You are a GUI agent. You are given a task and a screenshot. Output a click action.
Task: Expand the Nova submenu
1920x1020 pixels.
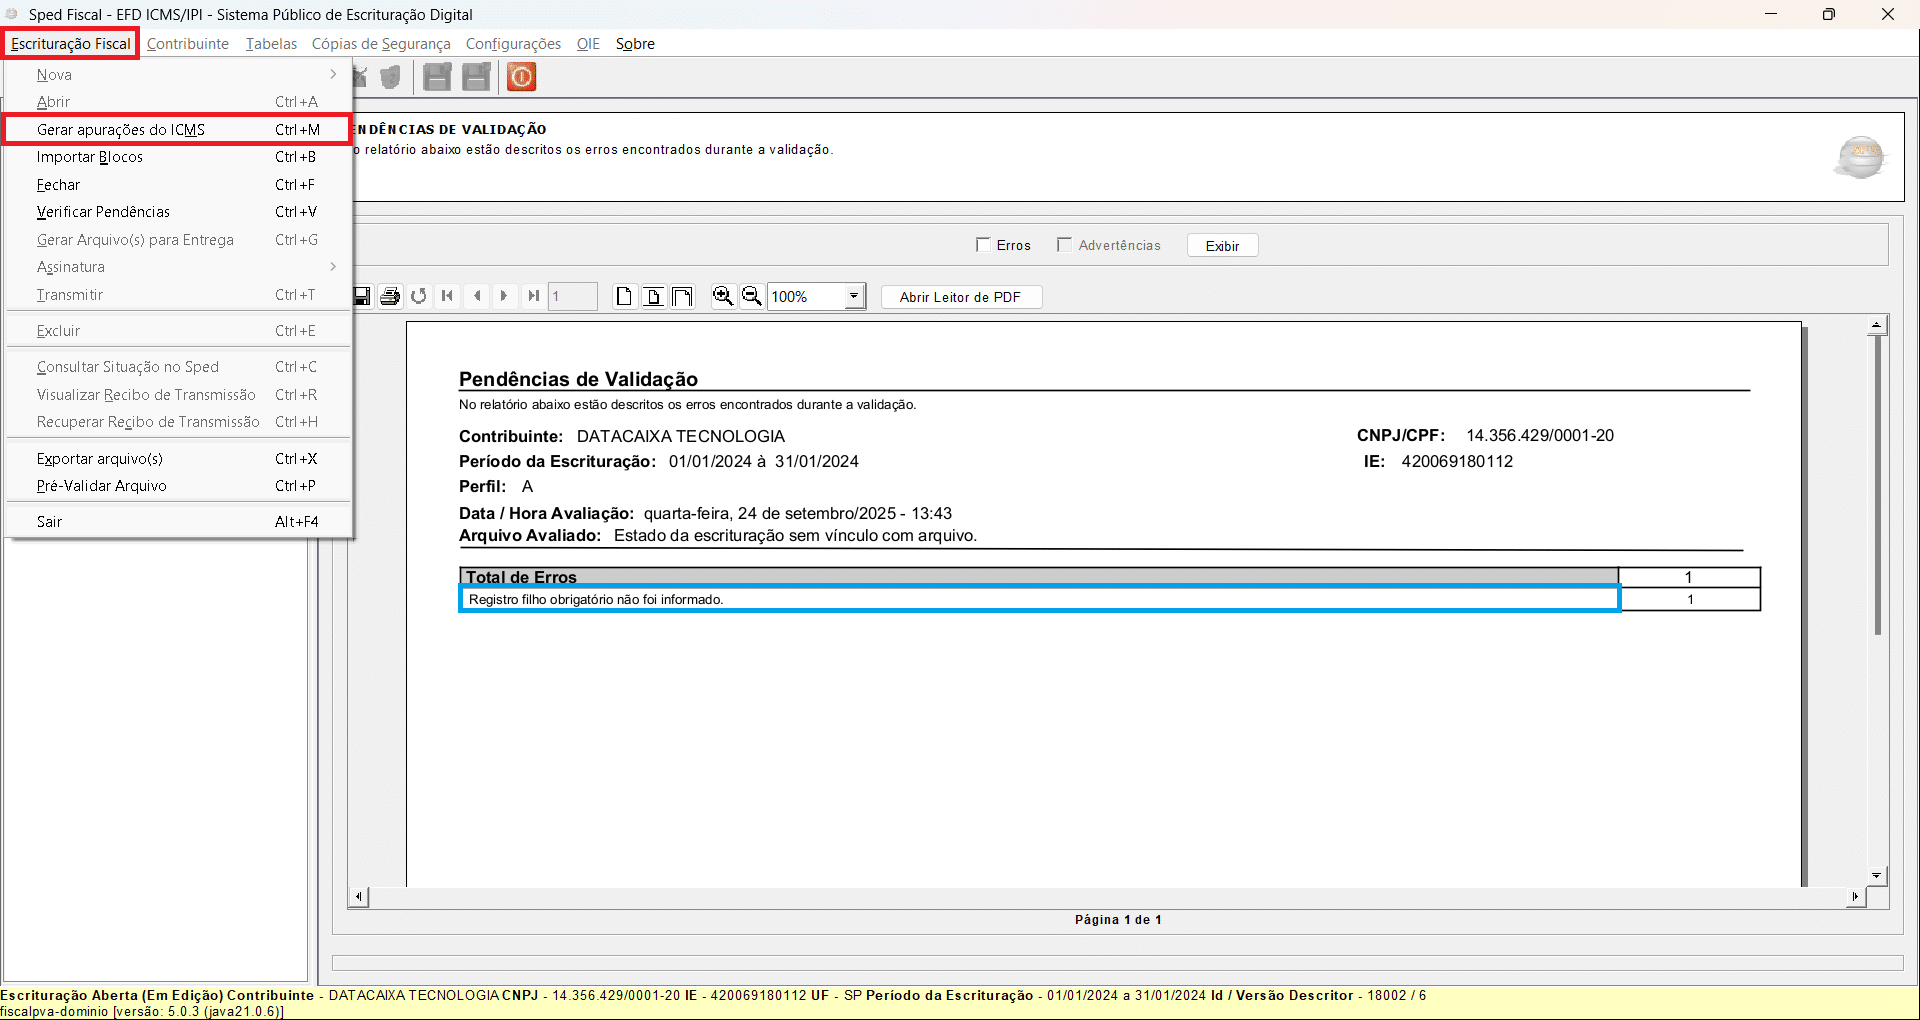(x=332, y=75)
